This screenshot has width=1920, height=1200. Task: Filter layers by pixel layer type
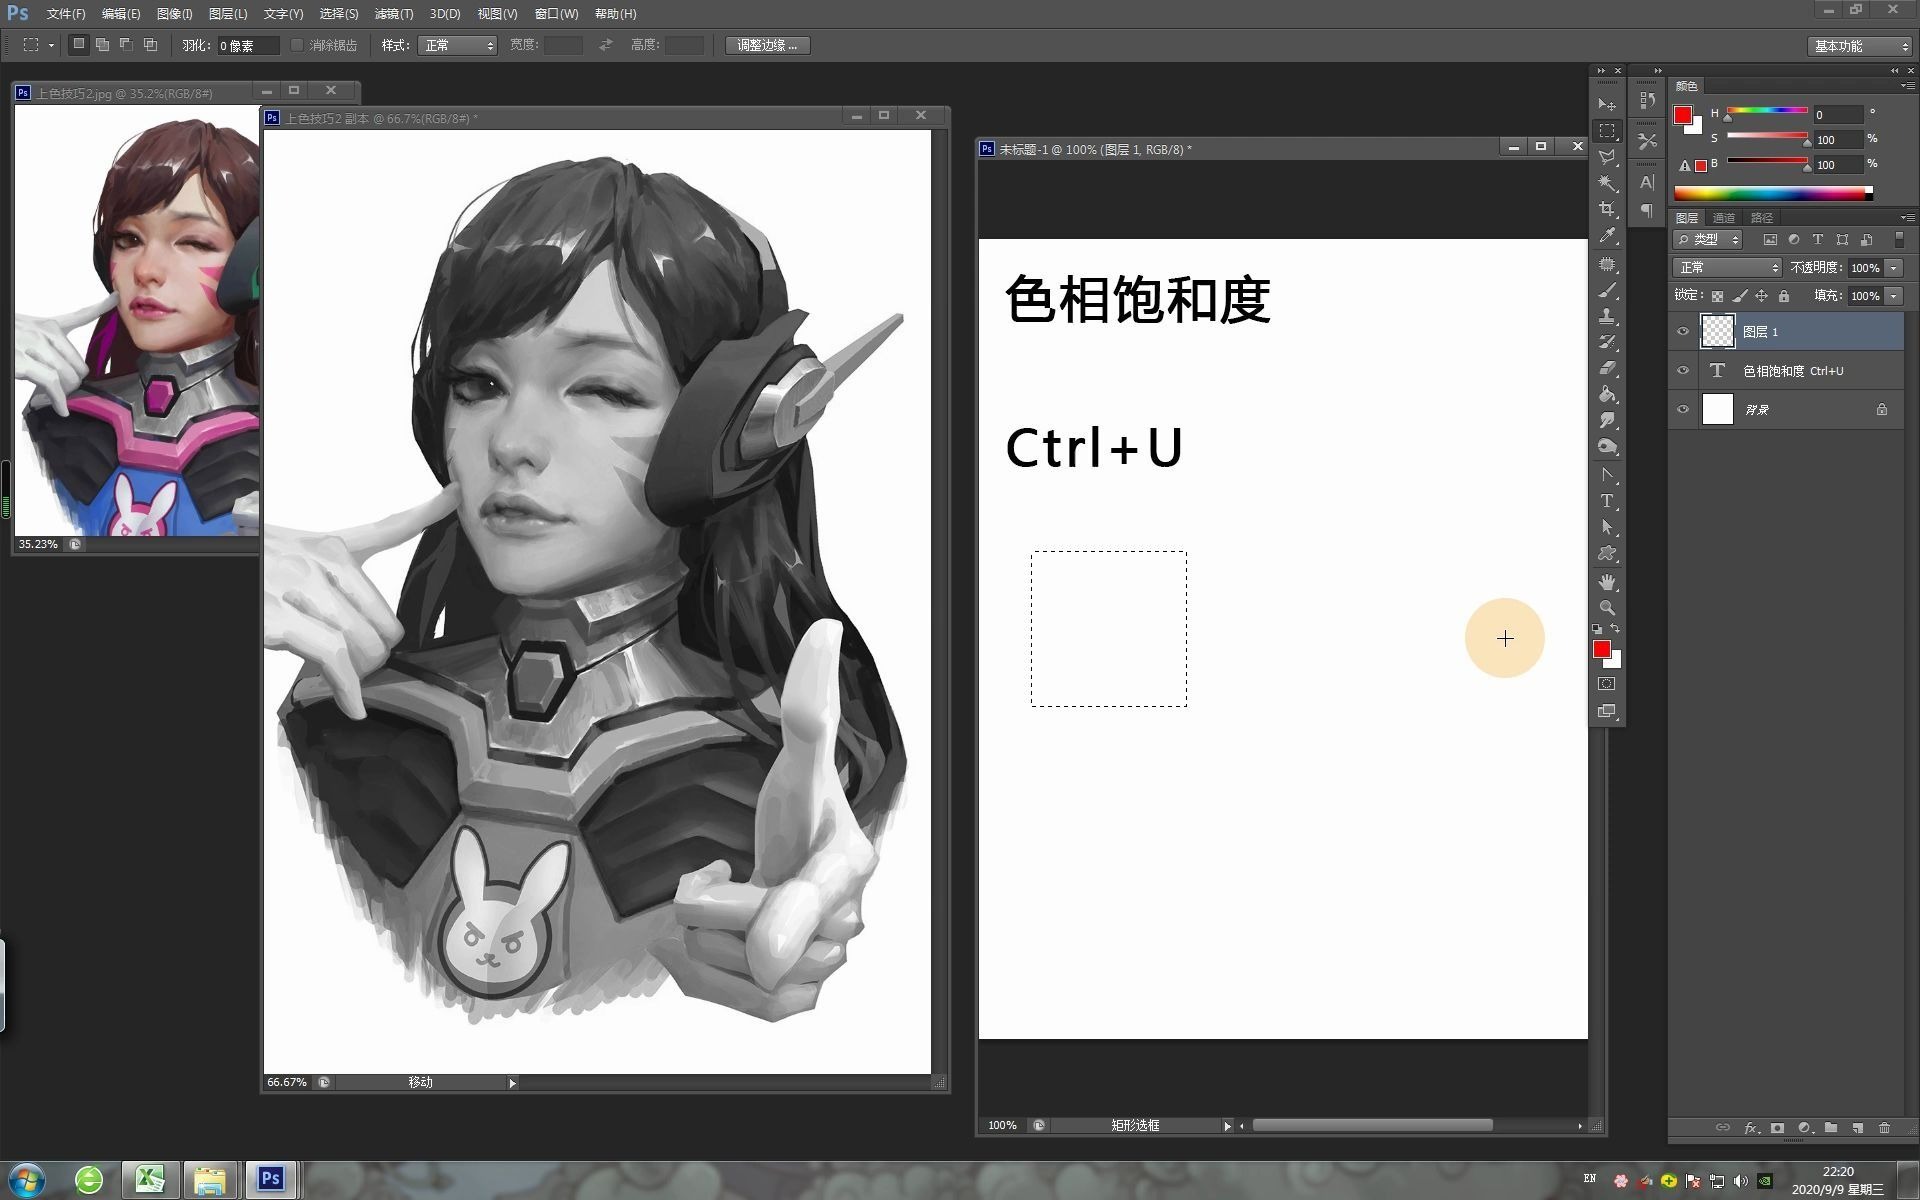(1770, 240)
